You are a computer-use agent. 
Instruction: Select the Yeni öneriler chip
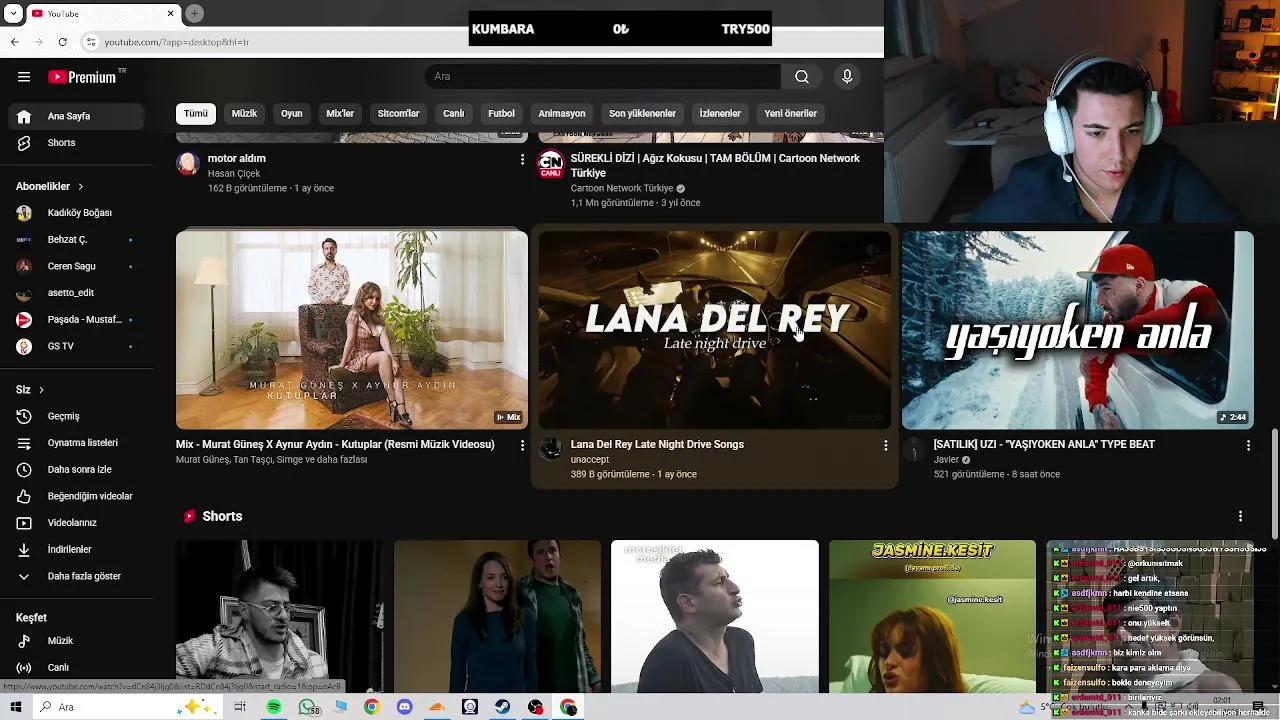pyautogui.click(x=791, y=114)
